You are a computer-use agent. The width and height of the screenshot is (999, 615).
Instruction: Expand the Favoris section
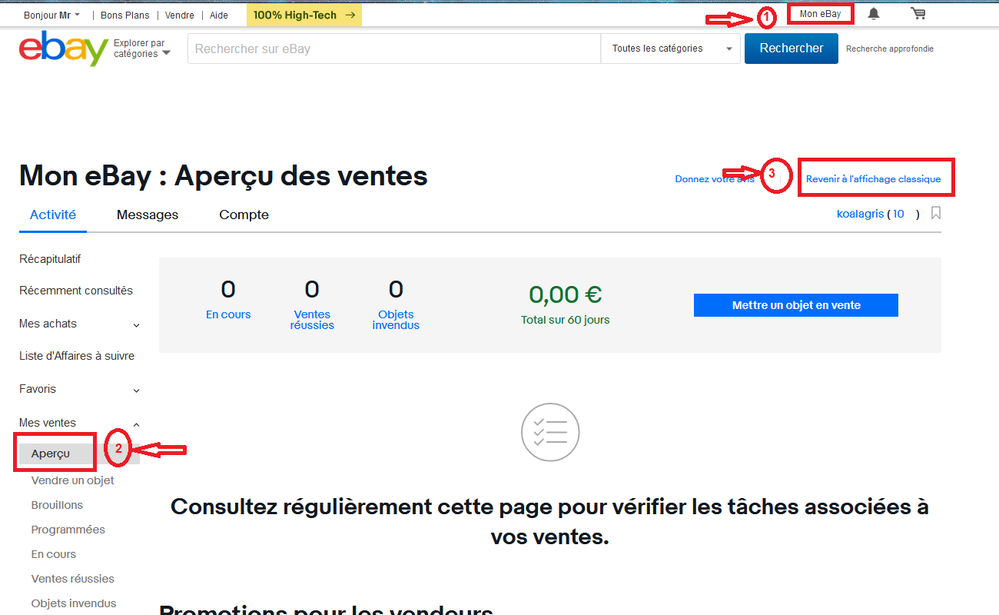pyautogui.click(x=79, y=389)
